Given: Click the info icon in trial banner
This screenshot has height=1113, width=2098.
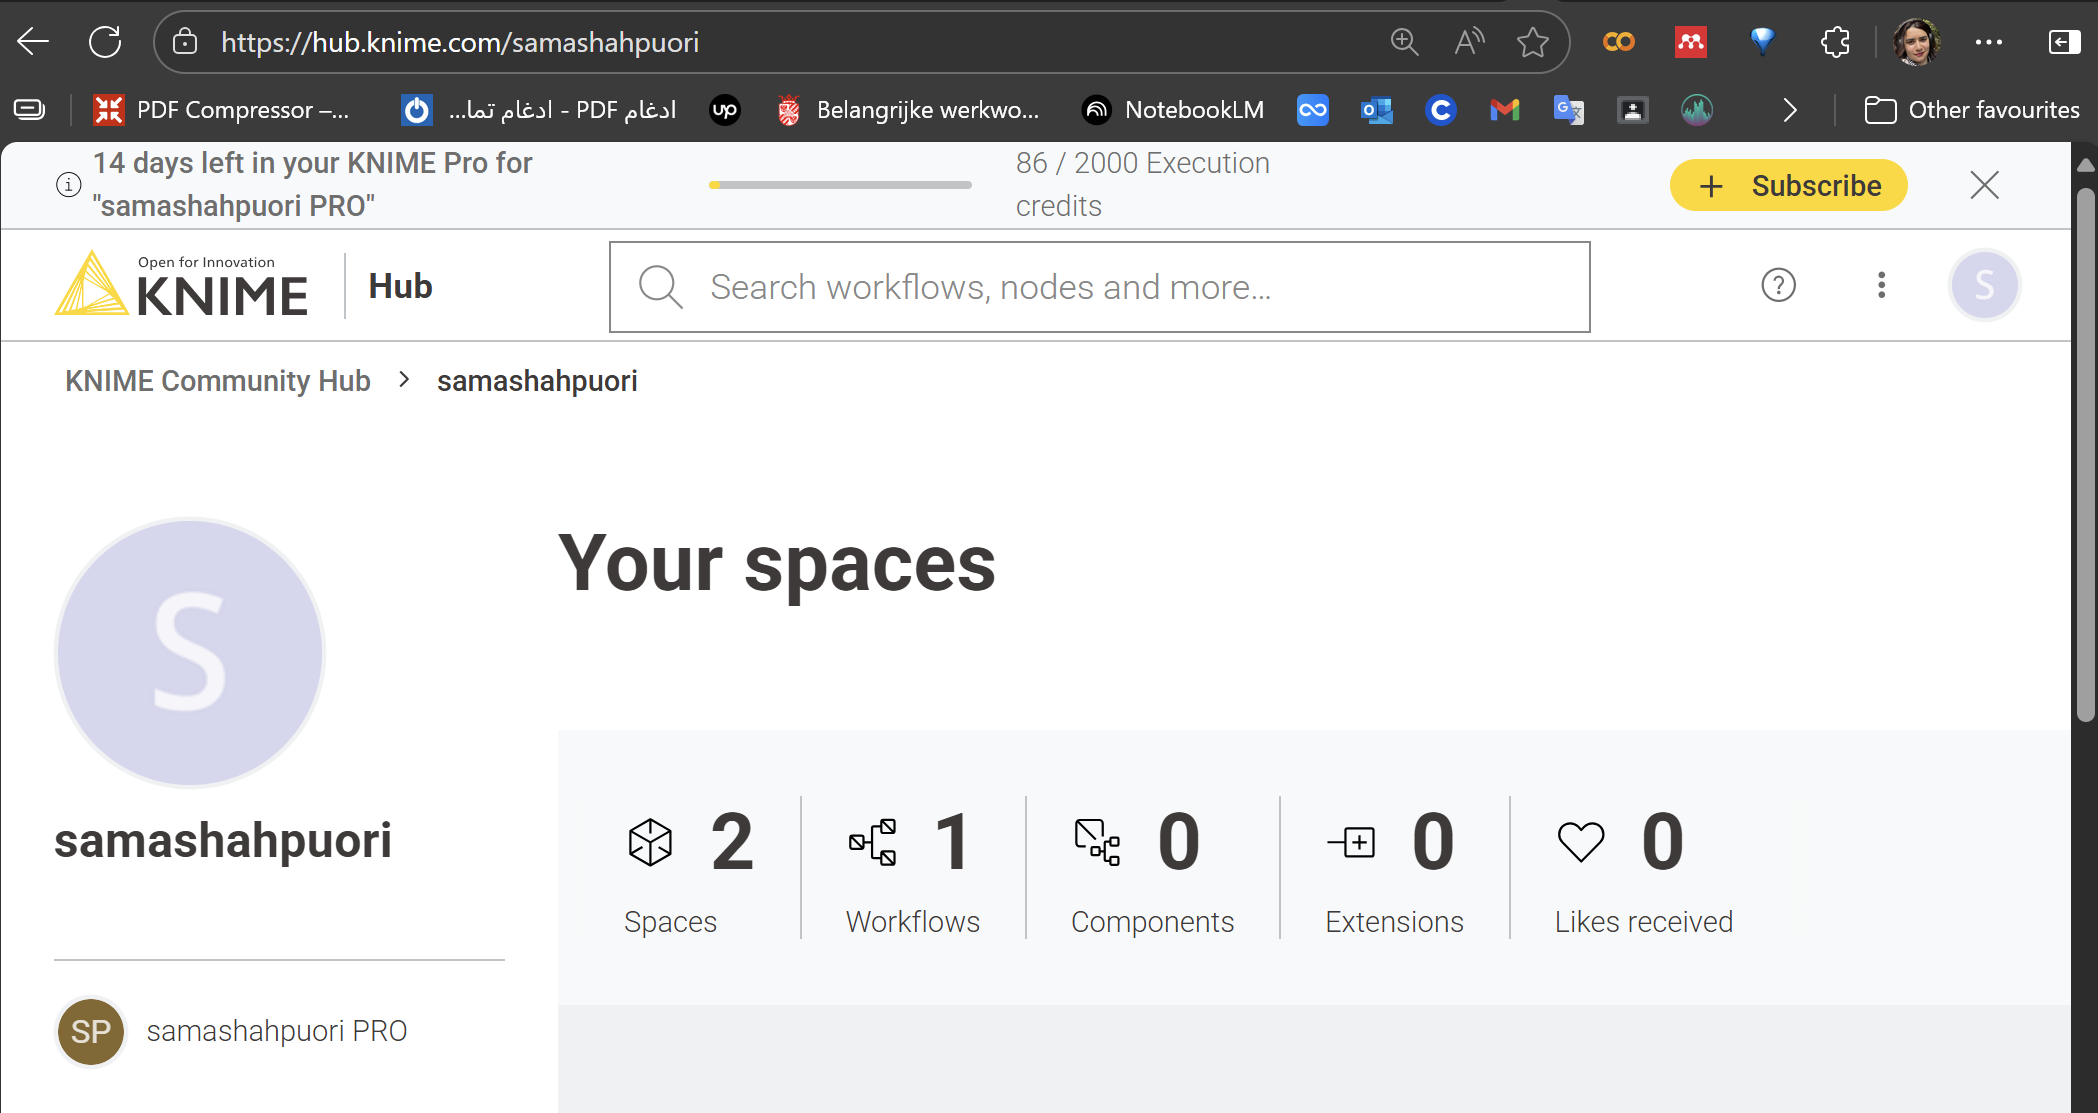Looking at the screenshot, I should pos(68,185).
